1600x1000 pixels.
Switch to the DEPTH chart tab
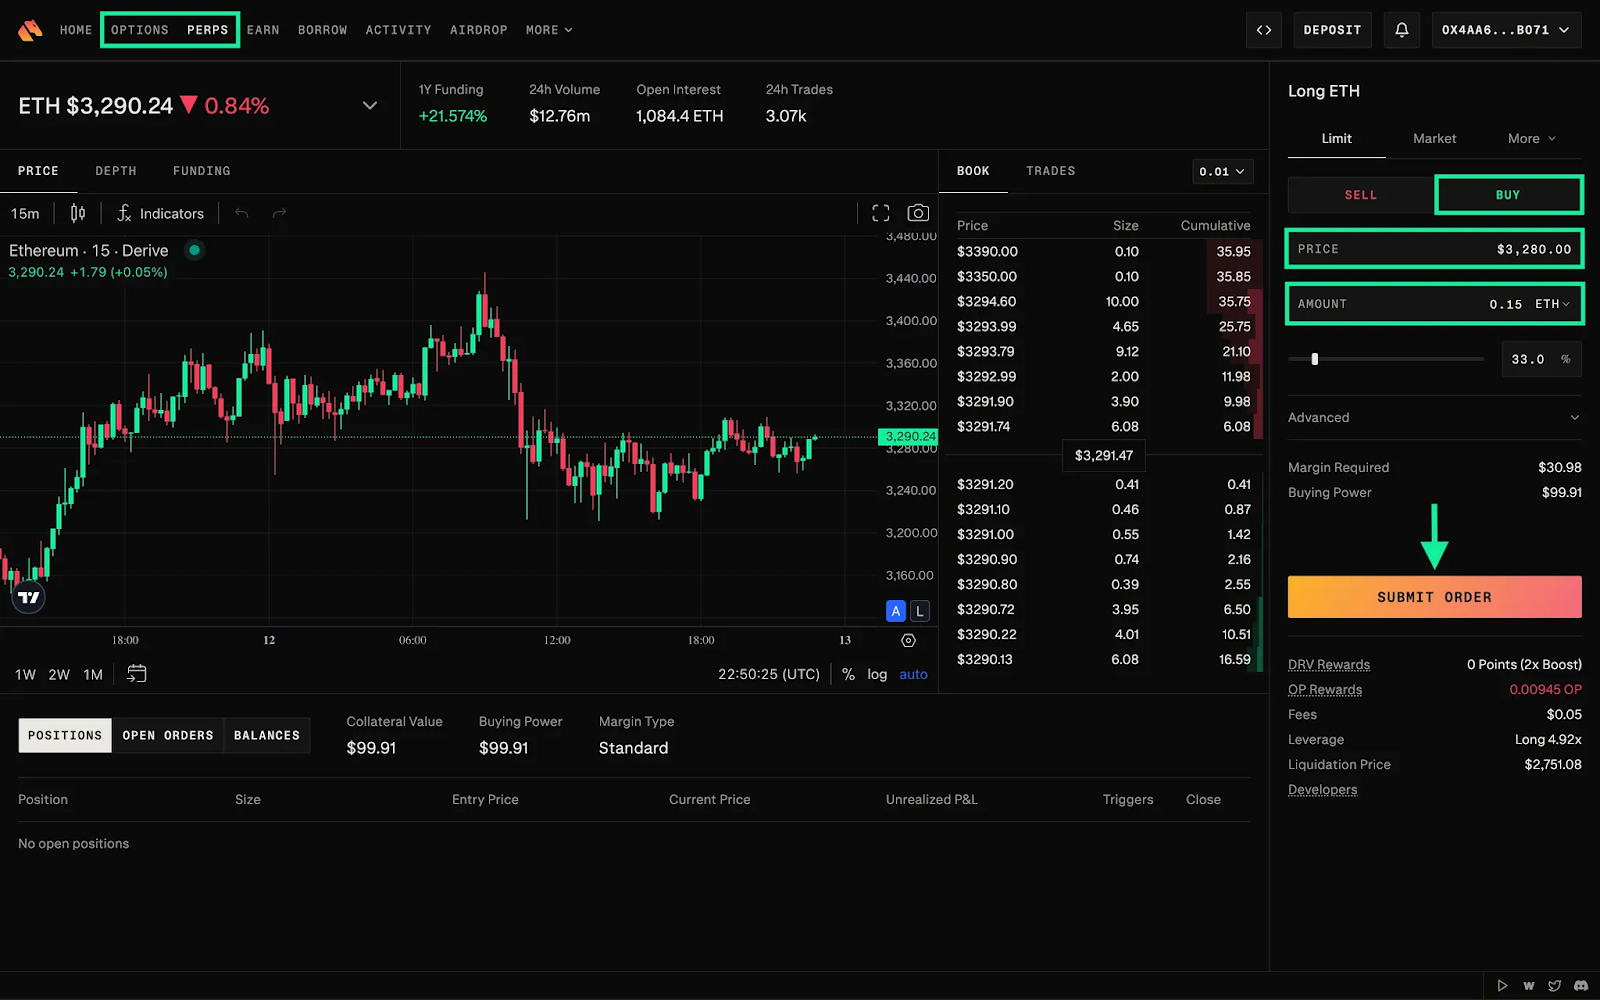click(x=116, y=171)
